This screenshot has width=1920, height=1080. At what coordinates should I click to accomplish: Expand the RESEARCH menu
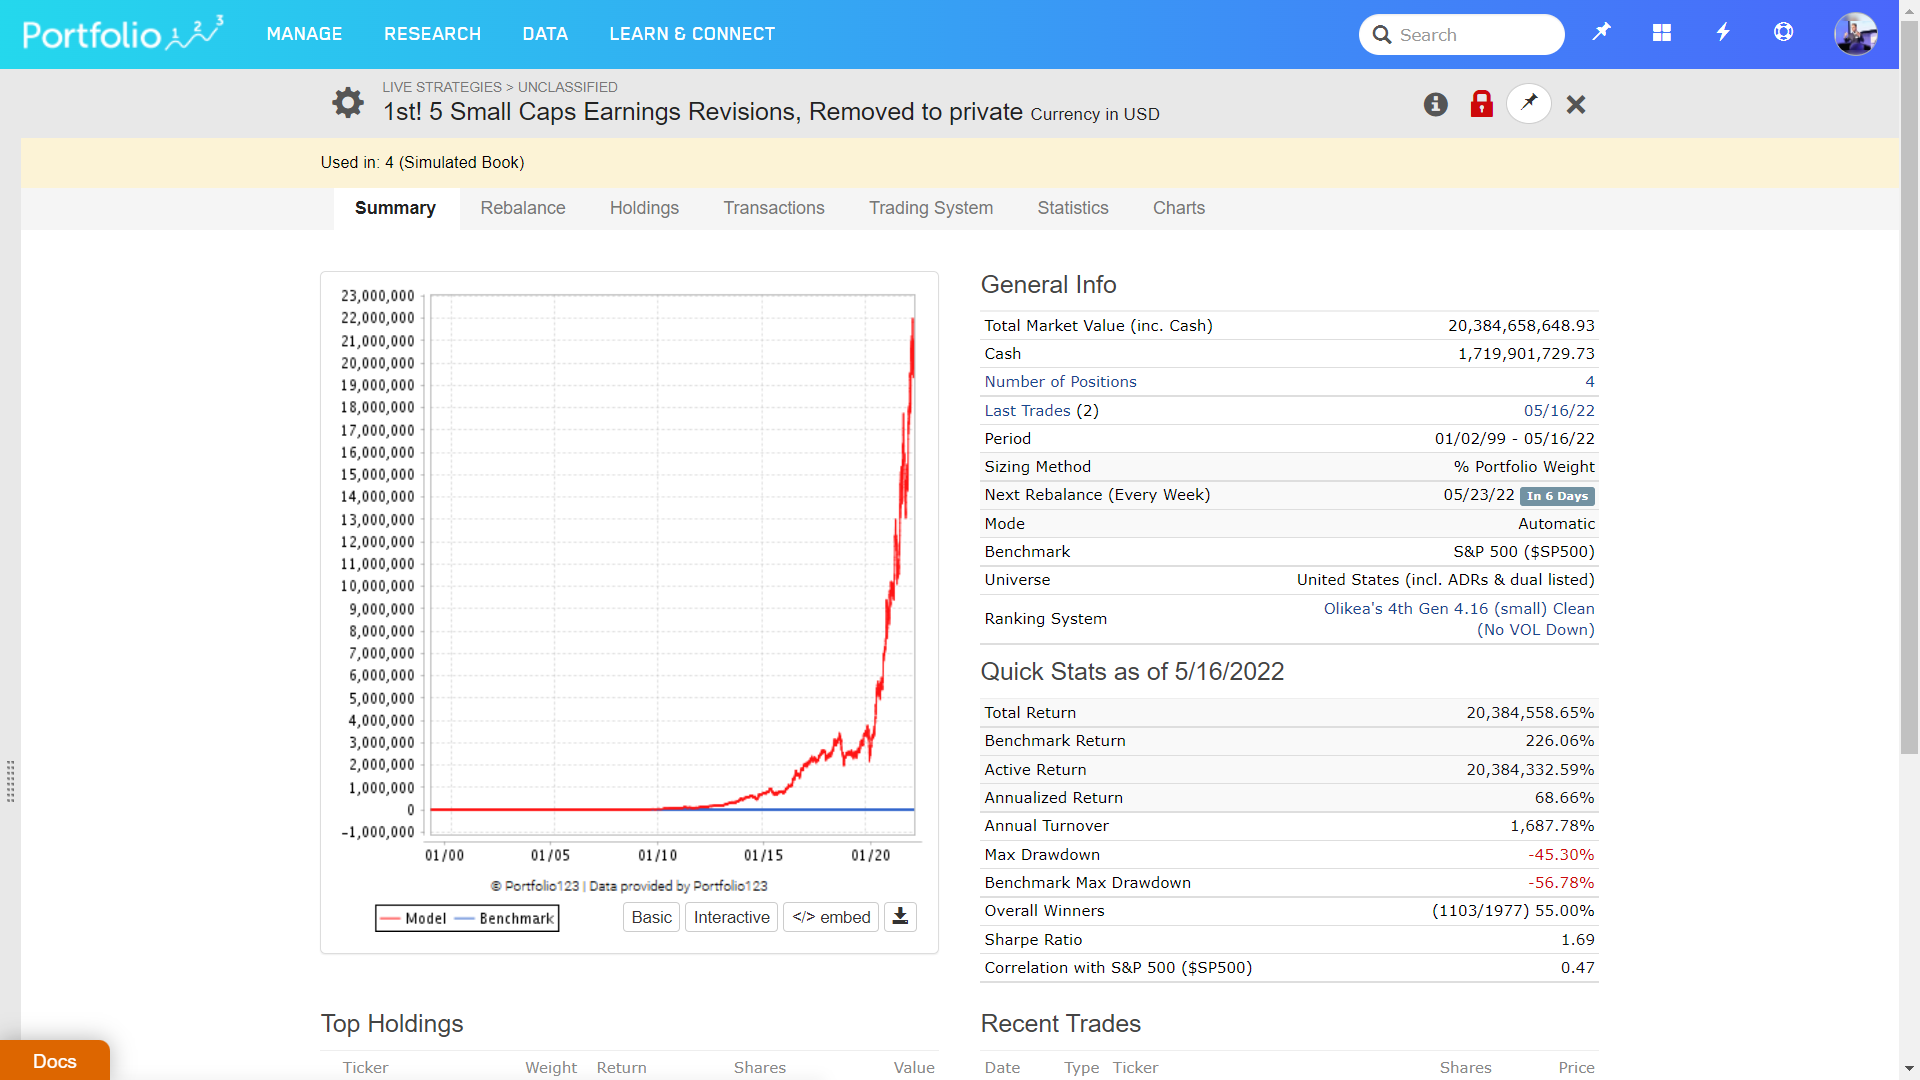[432, 34]
